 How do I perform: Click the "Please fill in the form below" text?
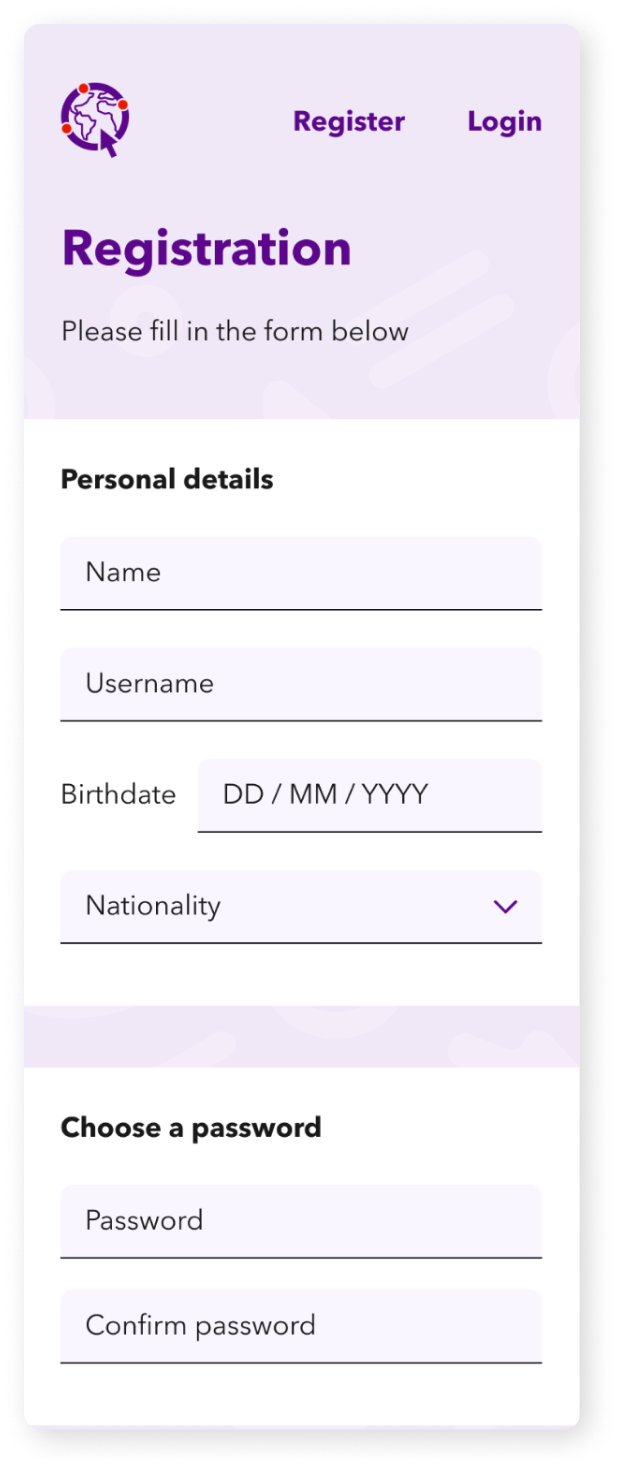click(235, 332)
